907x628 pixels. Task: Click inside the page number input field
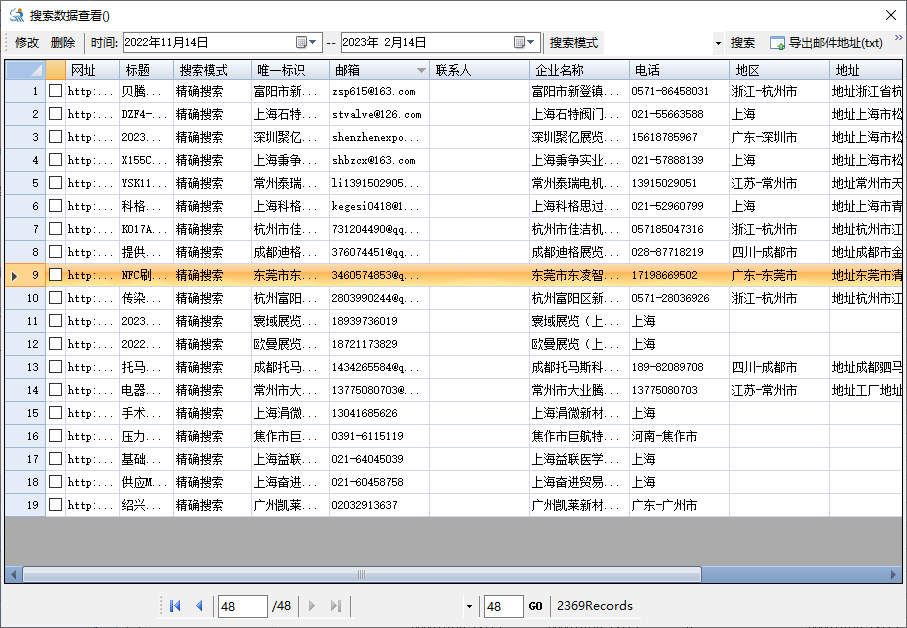(x=242, y=606)
